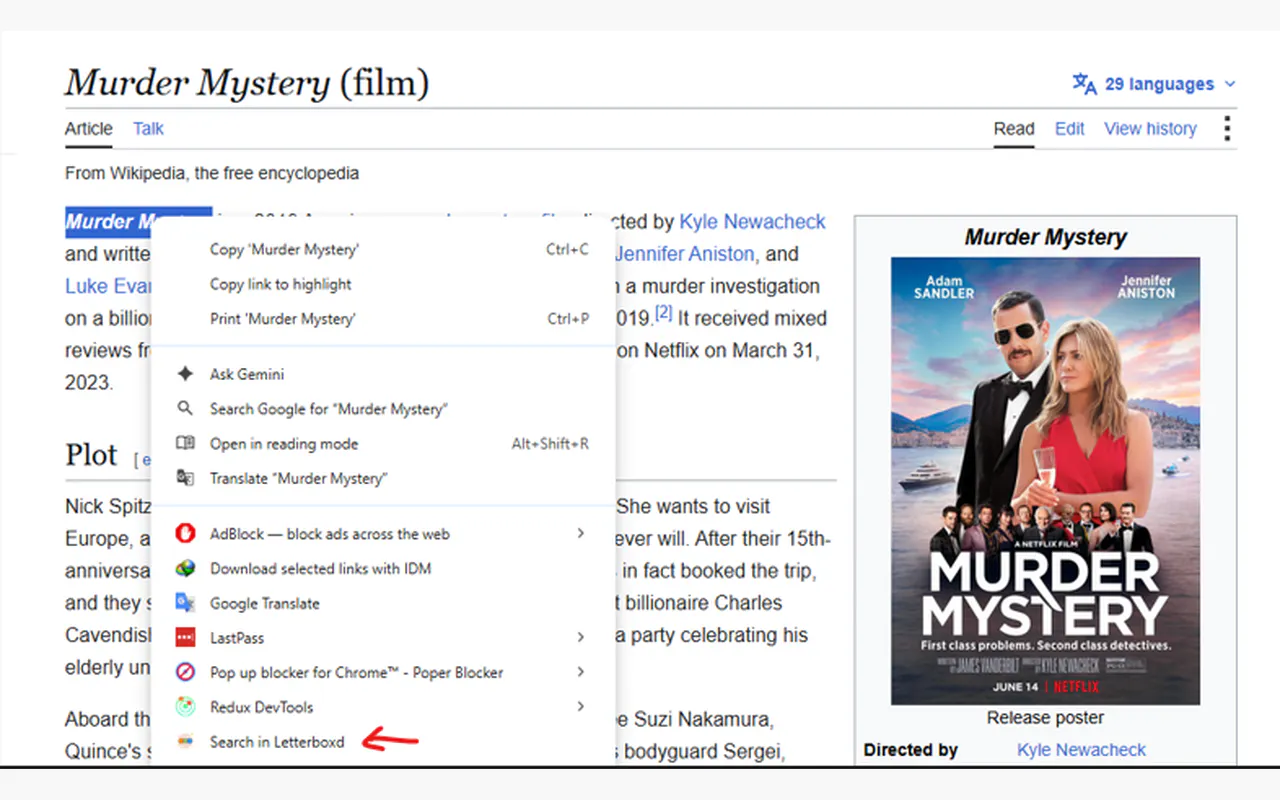Switch to the Talk tab
This screenshot has height=800, width=1280.
pos(148,128)
